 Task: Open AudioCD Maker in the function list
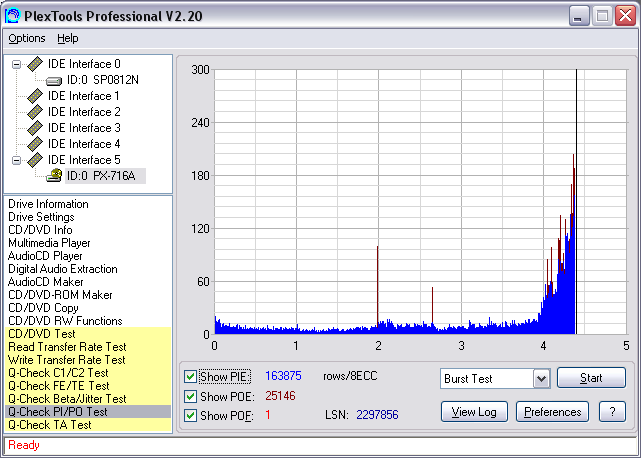[x=45, y=282]
